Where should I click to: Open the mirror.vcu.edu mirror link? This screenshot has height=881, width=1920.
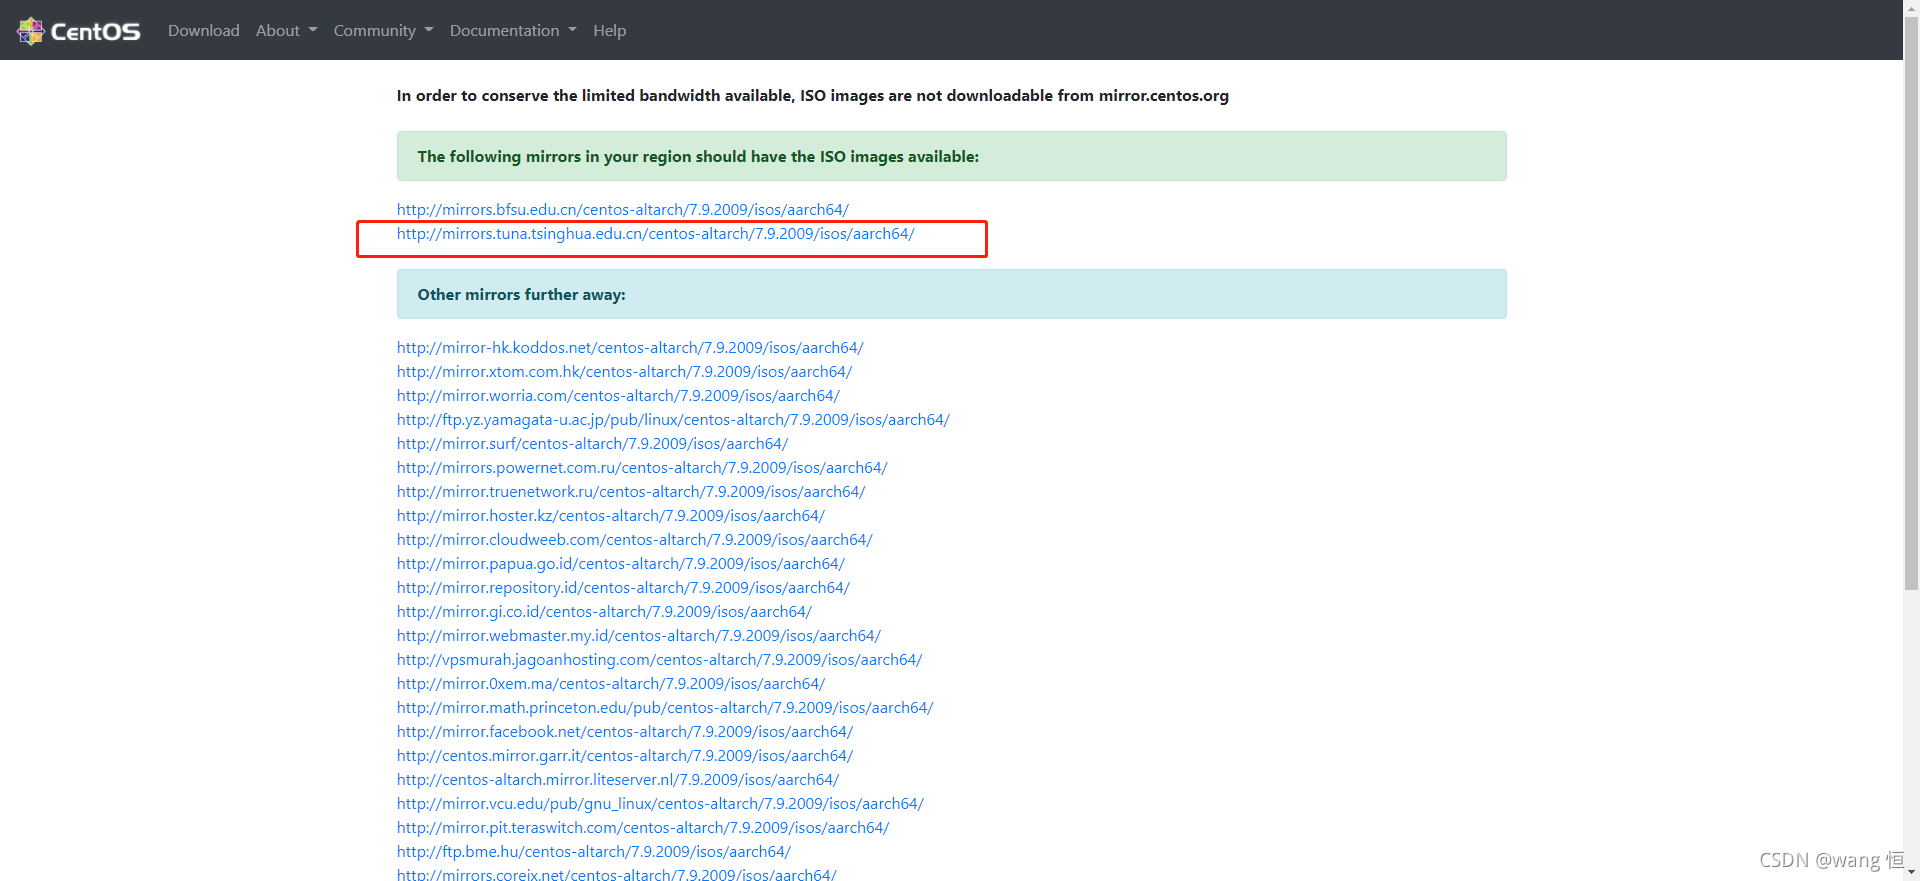click(660, 804)
